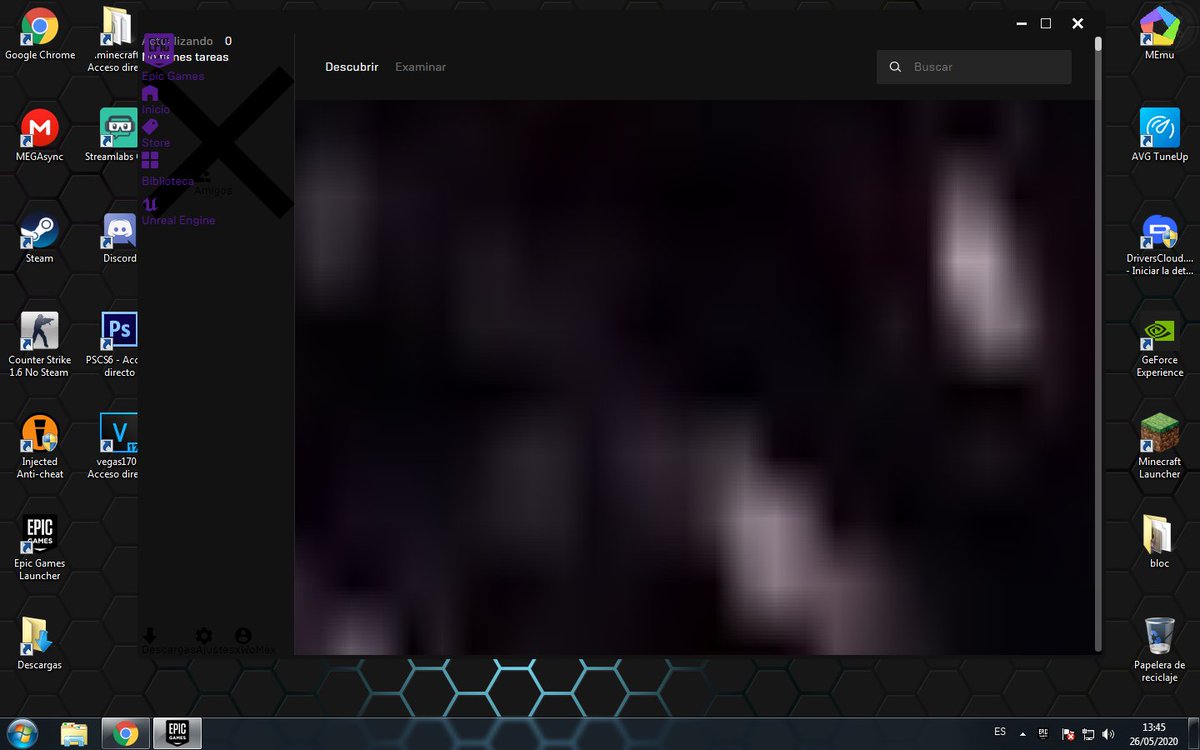The image size is (1200, 750).
Task: Maximize the Epic Games Launcher window
Action: pyautogui.click(x=1046, y=23)
